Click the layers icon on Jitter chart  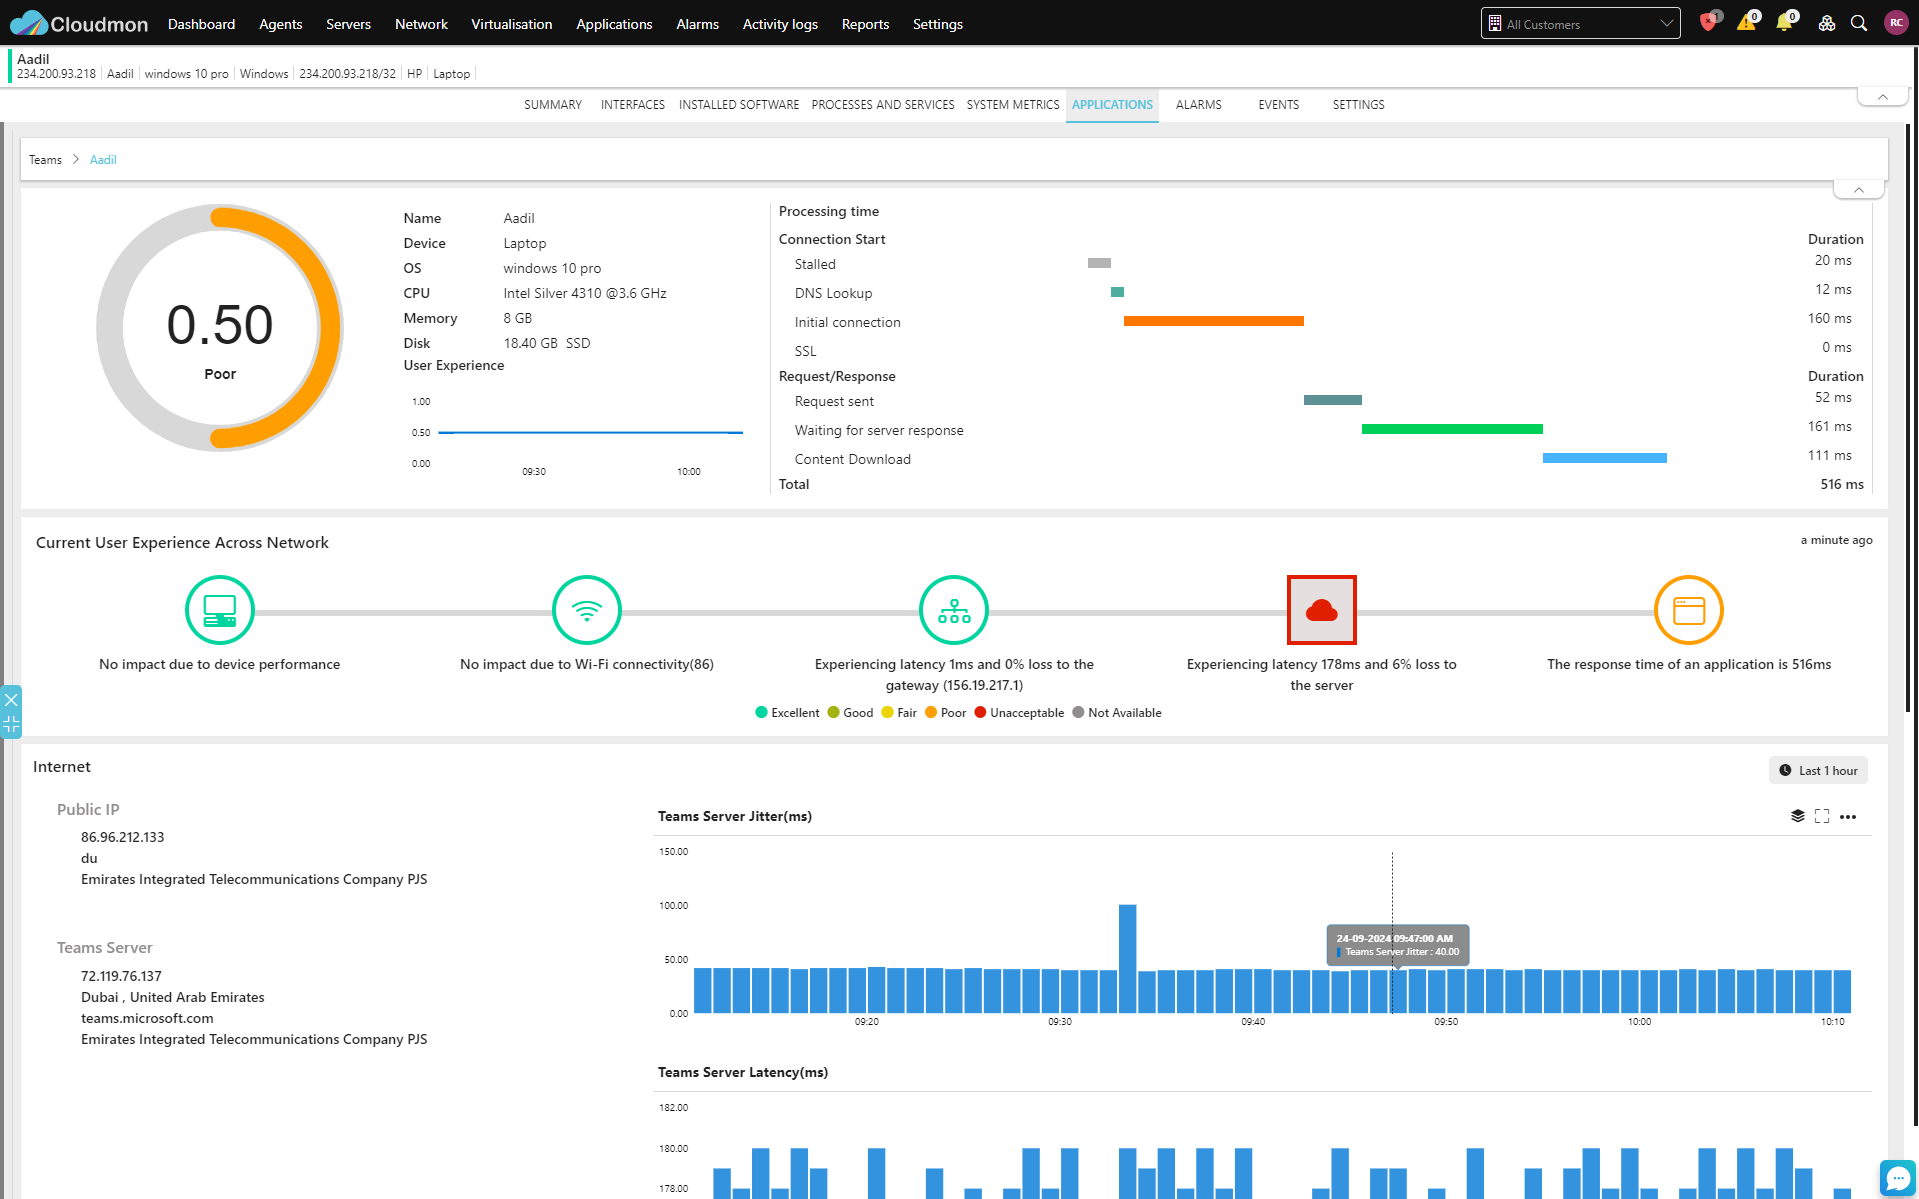point(1797,816)
